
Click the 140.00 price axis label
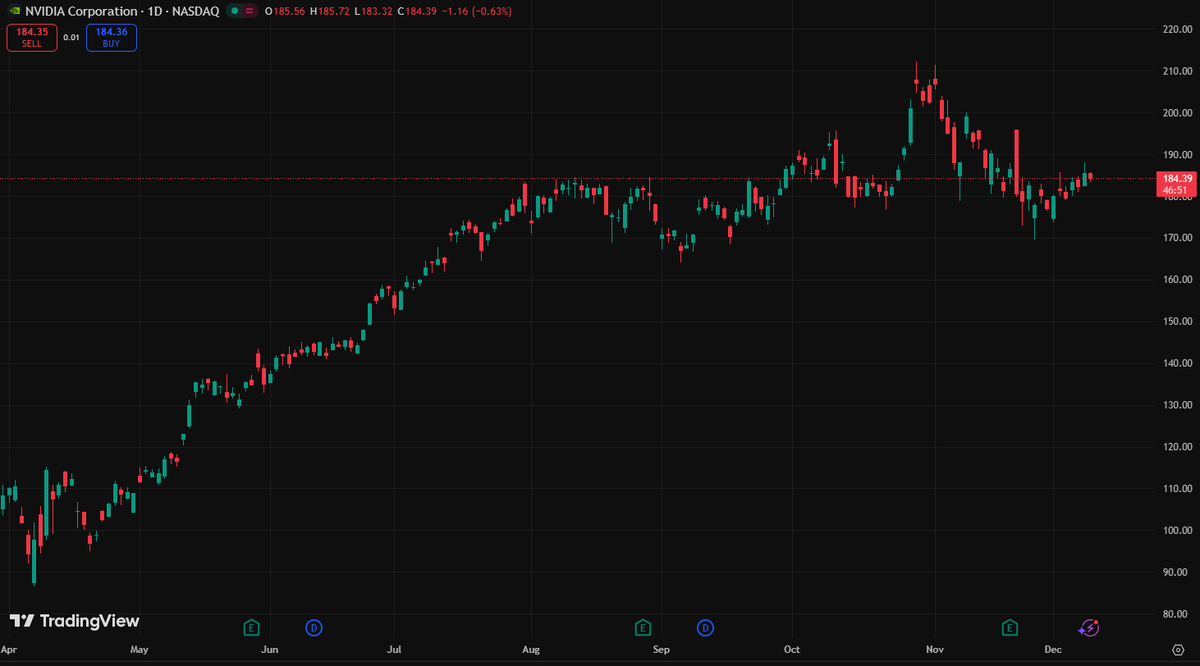pyautogui.click(x=1176, y=363)
